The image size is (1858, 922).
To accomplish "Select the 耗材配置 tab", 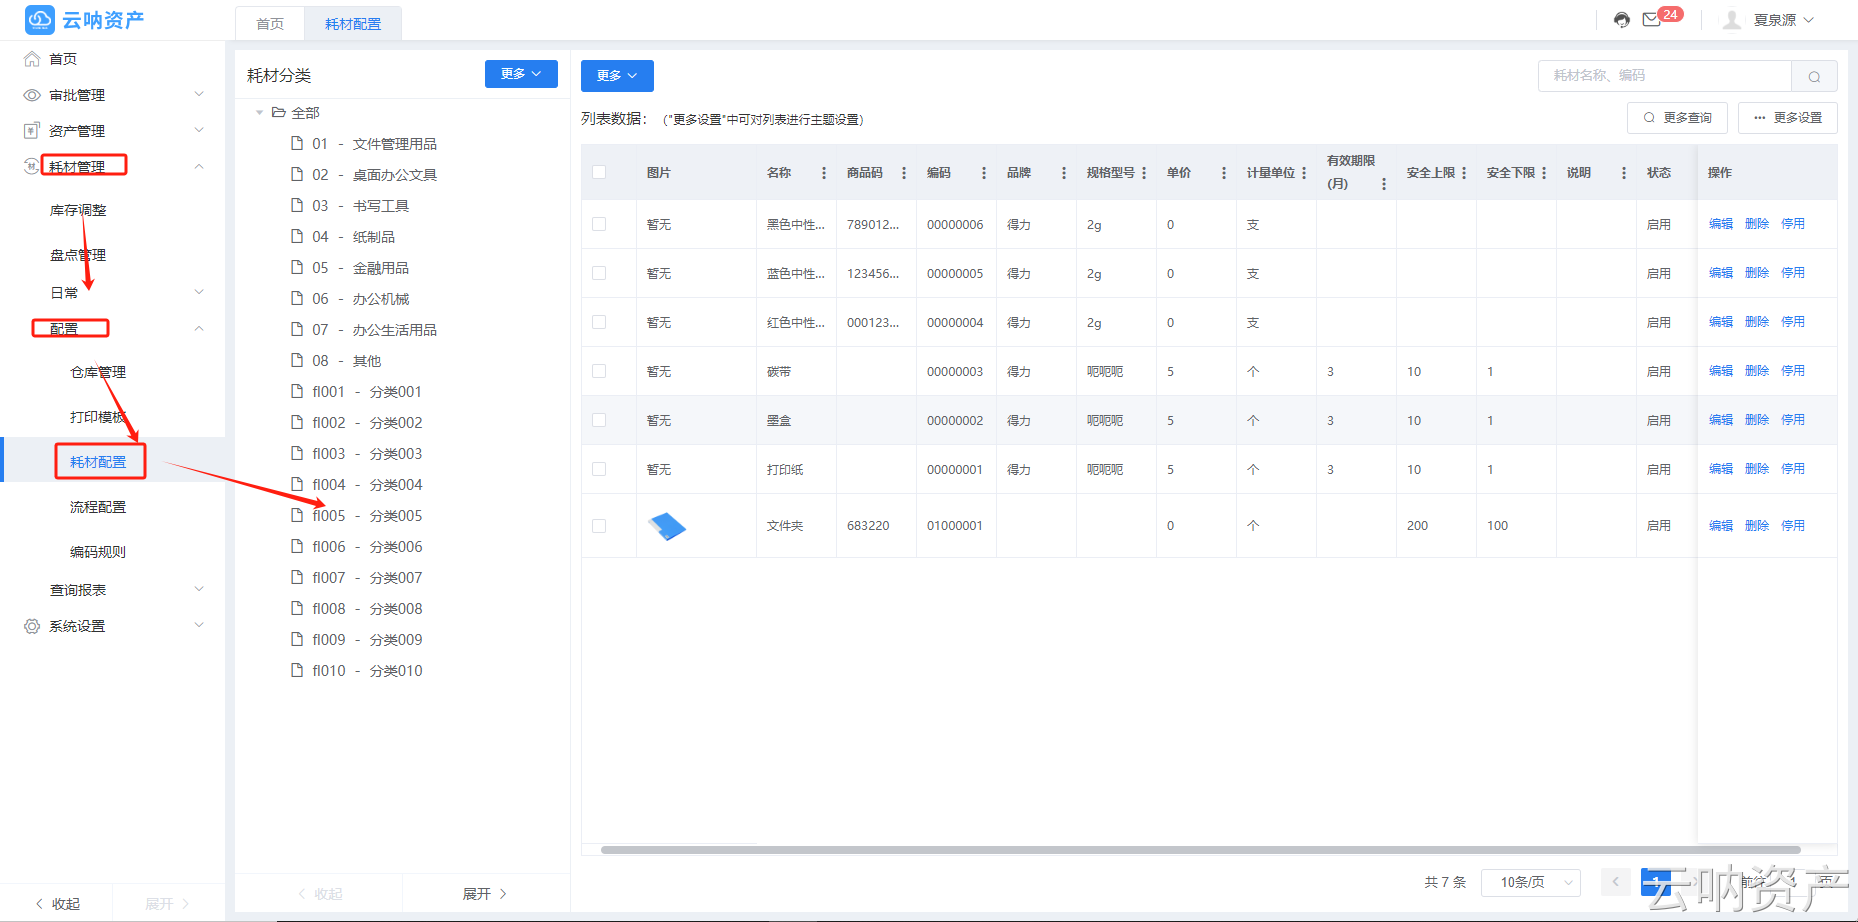I will click(353, 24).
